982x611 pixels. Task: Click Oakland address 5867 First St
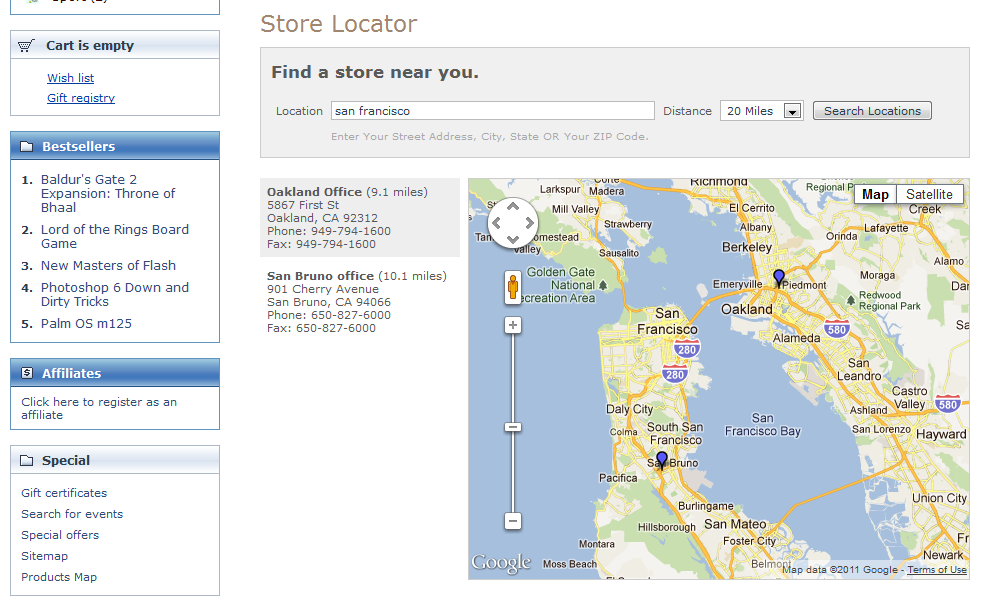303,205
